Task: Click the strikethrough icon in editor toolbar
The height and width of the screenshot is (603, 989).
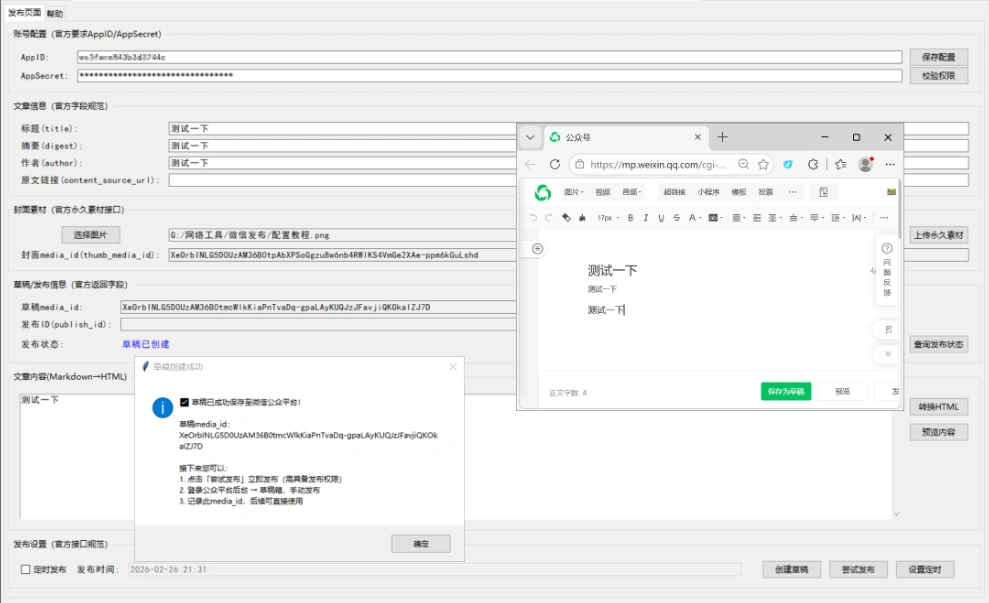Action: pos(676,217)
